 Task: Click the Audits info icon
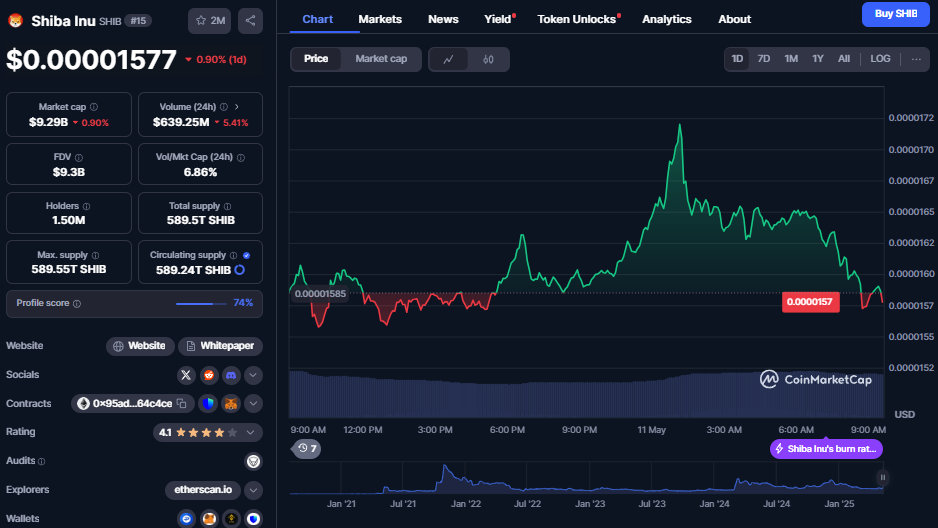tap(42, 462)
